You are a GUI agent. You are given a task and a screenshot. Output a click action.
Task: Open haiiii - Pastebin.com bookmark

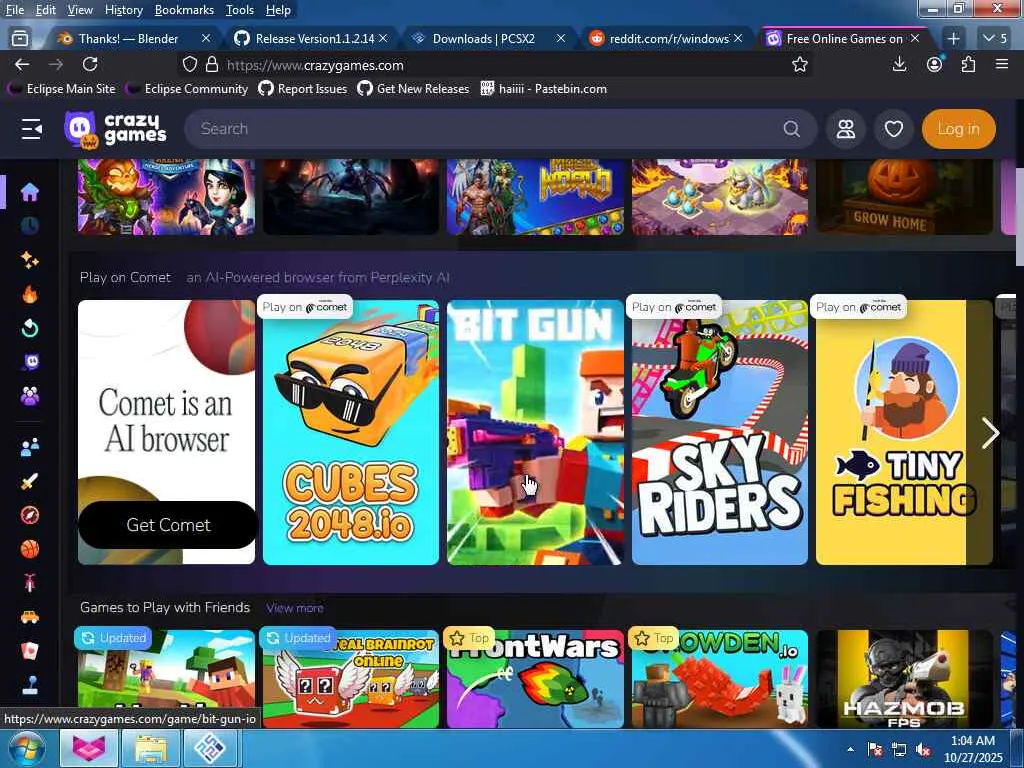click(543, 89)
